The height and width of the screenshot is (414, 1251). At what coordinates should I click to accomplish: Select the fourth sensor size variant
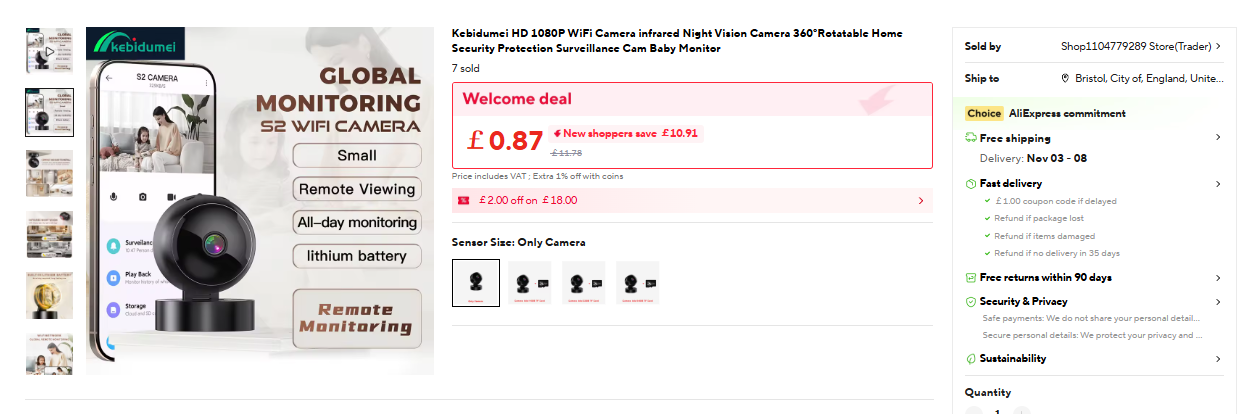tap(638, 282)
